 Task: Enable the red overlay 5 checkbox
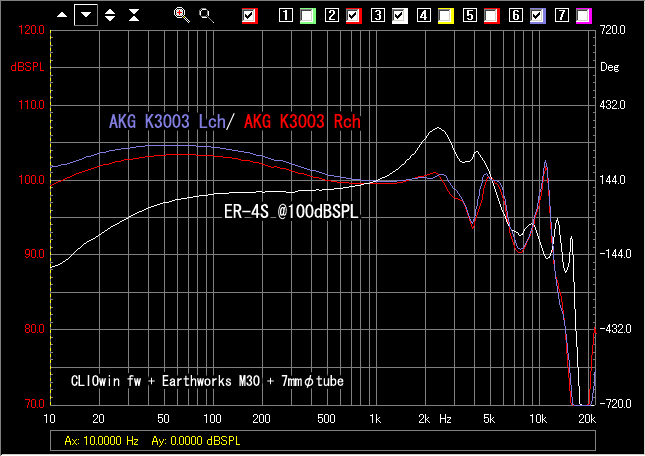point(492,16)
